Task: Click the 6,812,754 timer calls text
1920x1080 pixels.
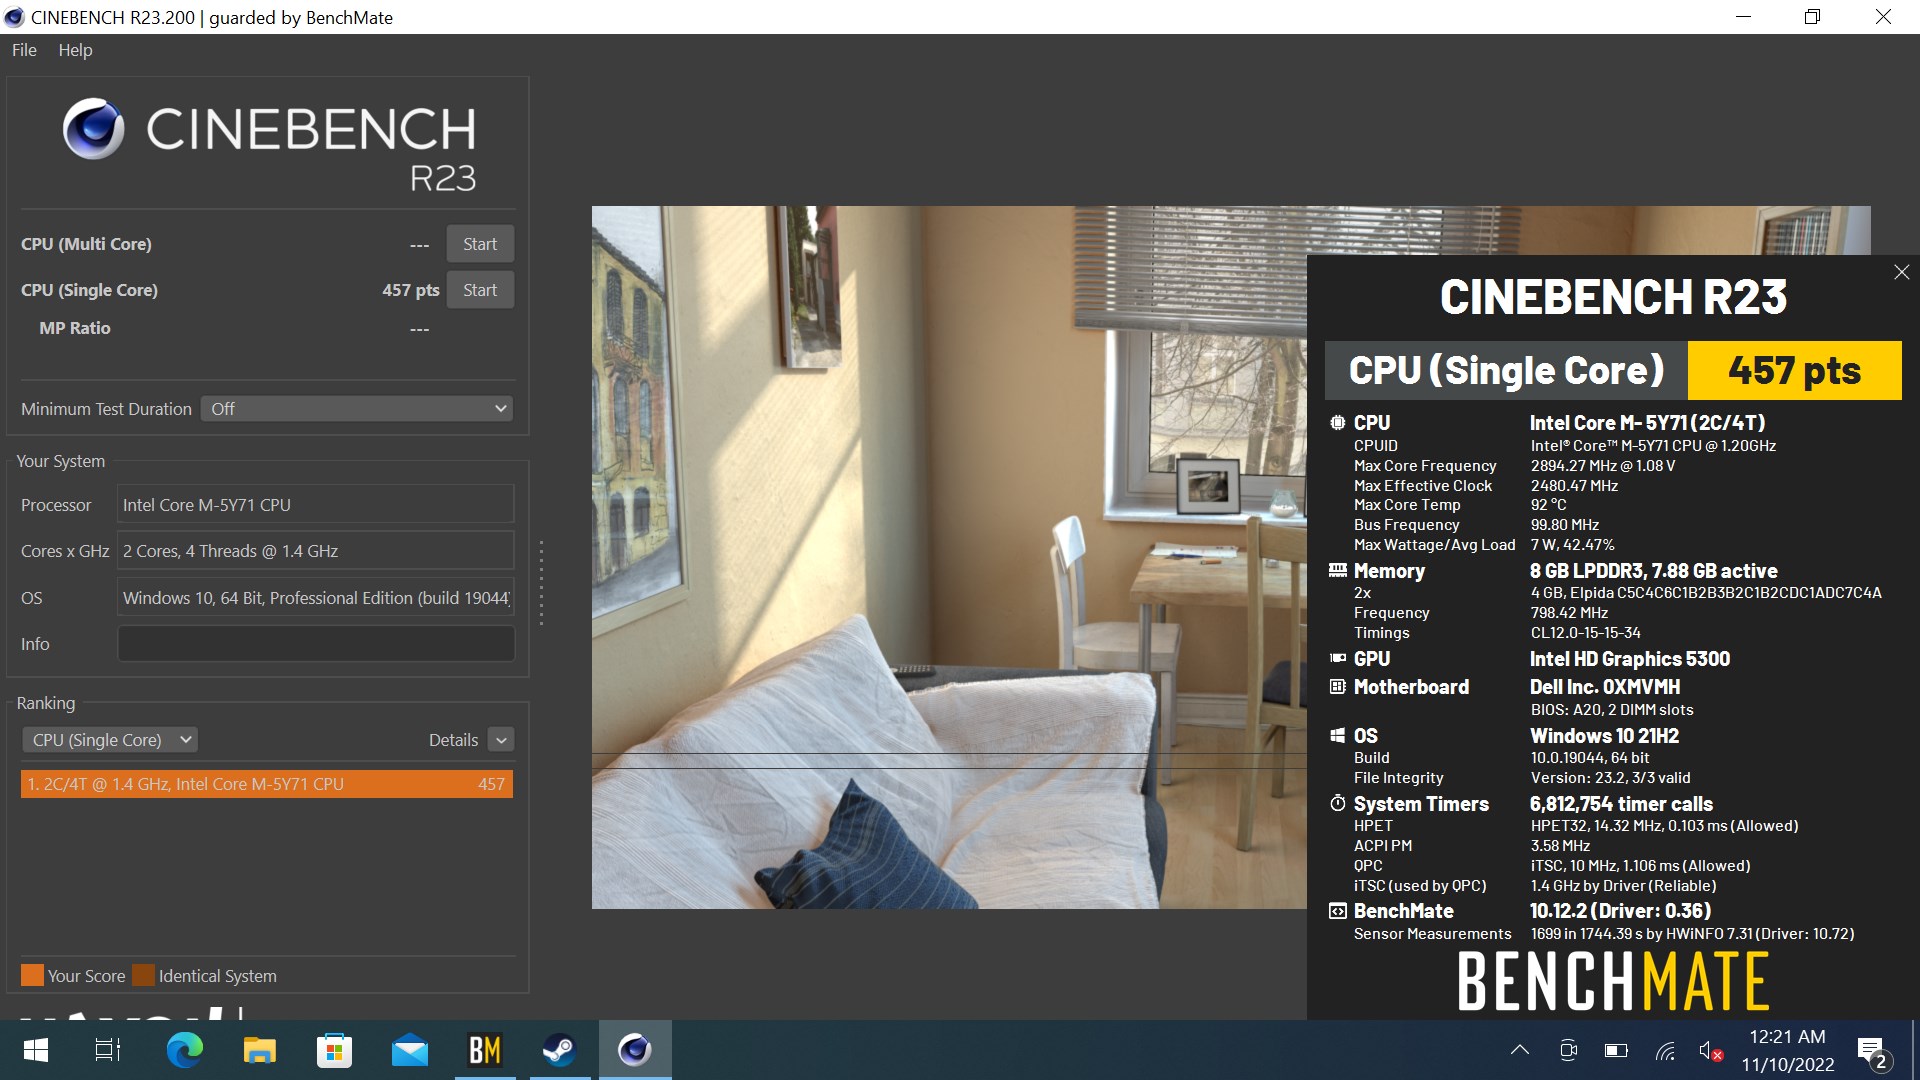Action: 1621,804
